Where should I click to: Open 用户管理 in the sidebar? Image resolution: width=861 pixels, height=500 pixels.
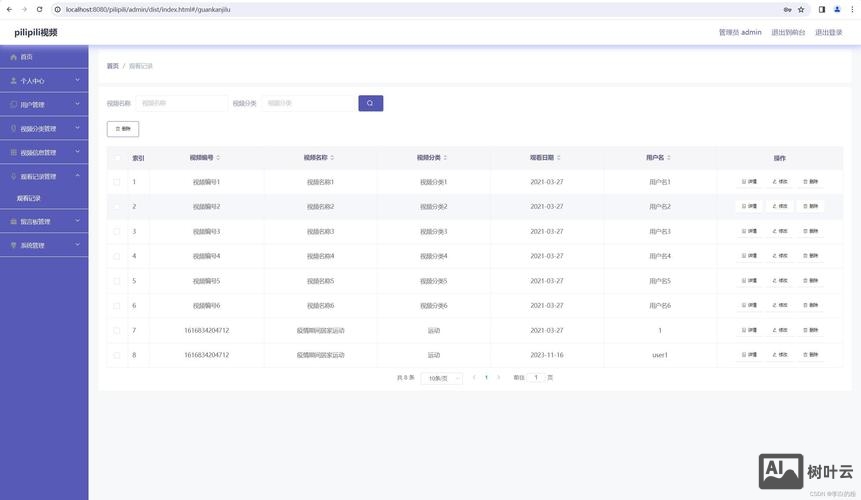click(43, 104)
